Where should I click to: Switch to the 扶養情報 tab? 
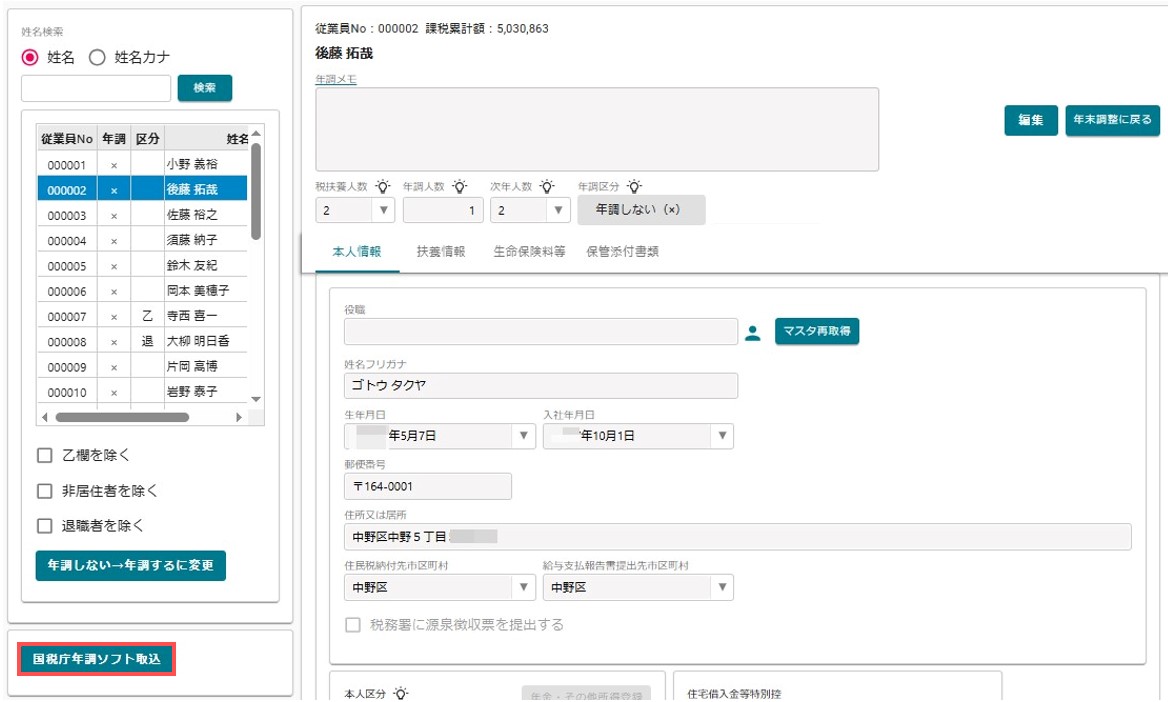[441, 252]
